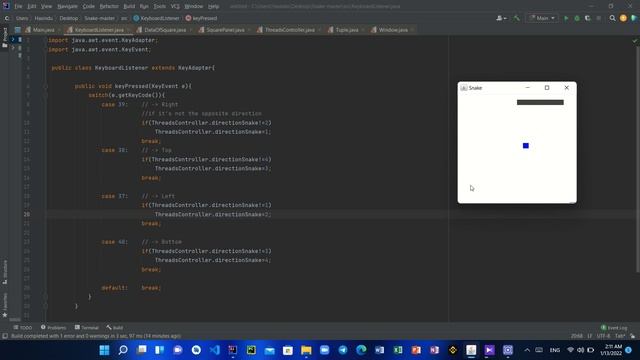Screen dimensions: 640x360
Task: Run with coverage using the shield icon
Action: tap(588, 18)
